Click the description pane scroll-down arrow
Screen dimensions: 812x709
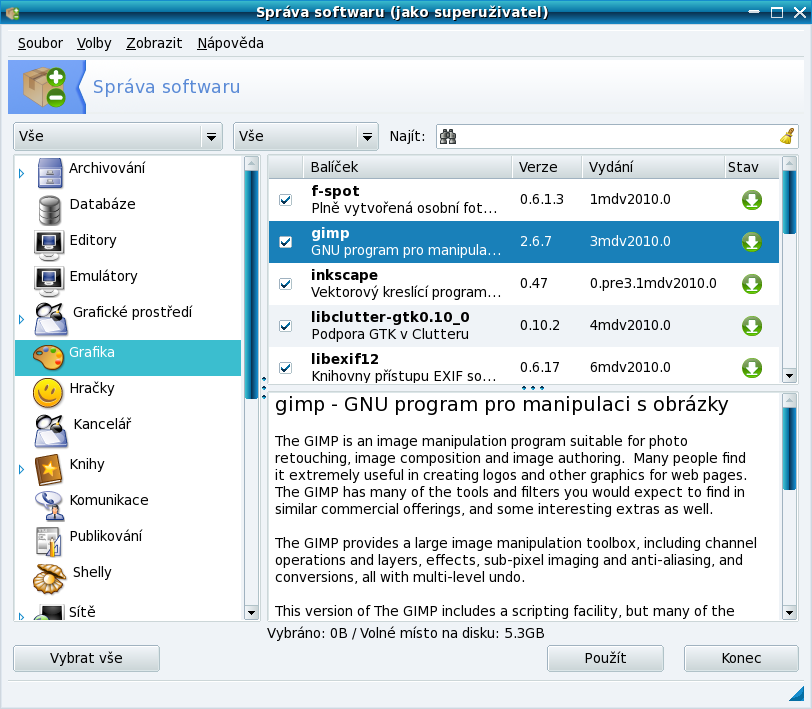[x=789, y=613]
